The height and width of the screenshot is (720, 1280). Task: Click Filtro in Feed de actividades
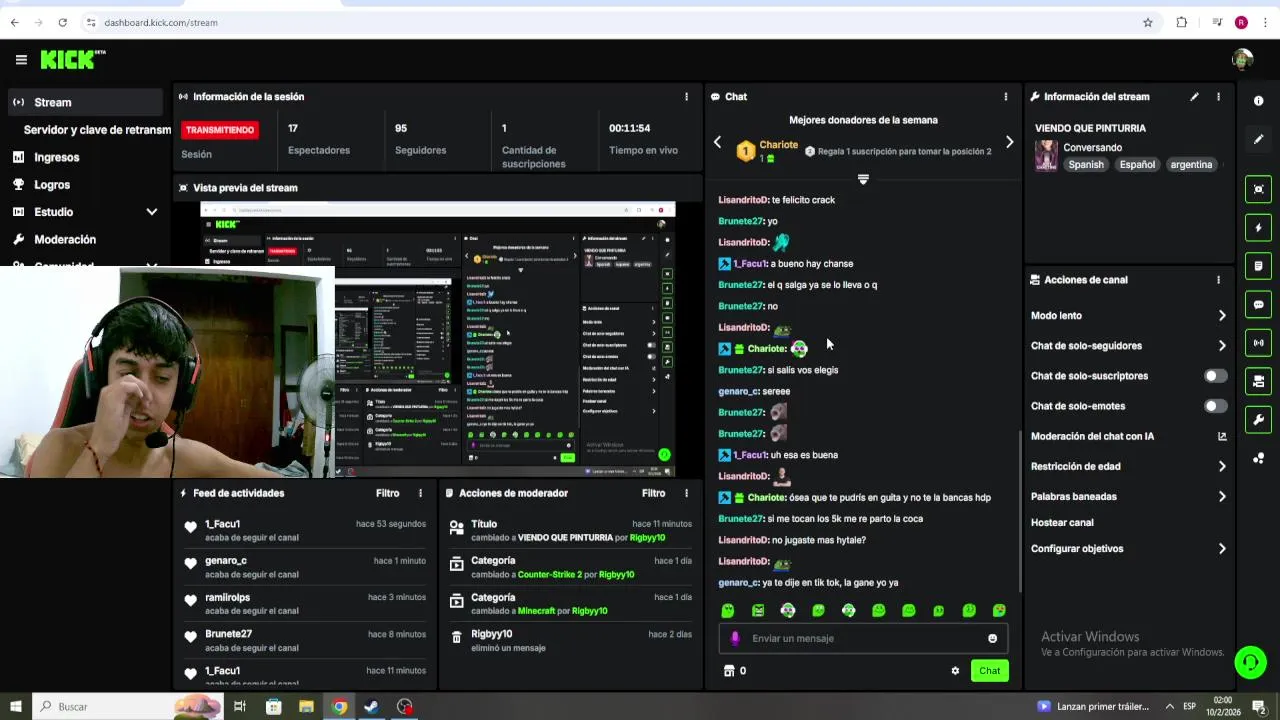point(388,493)
